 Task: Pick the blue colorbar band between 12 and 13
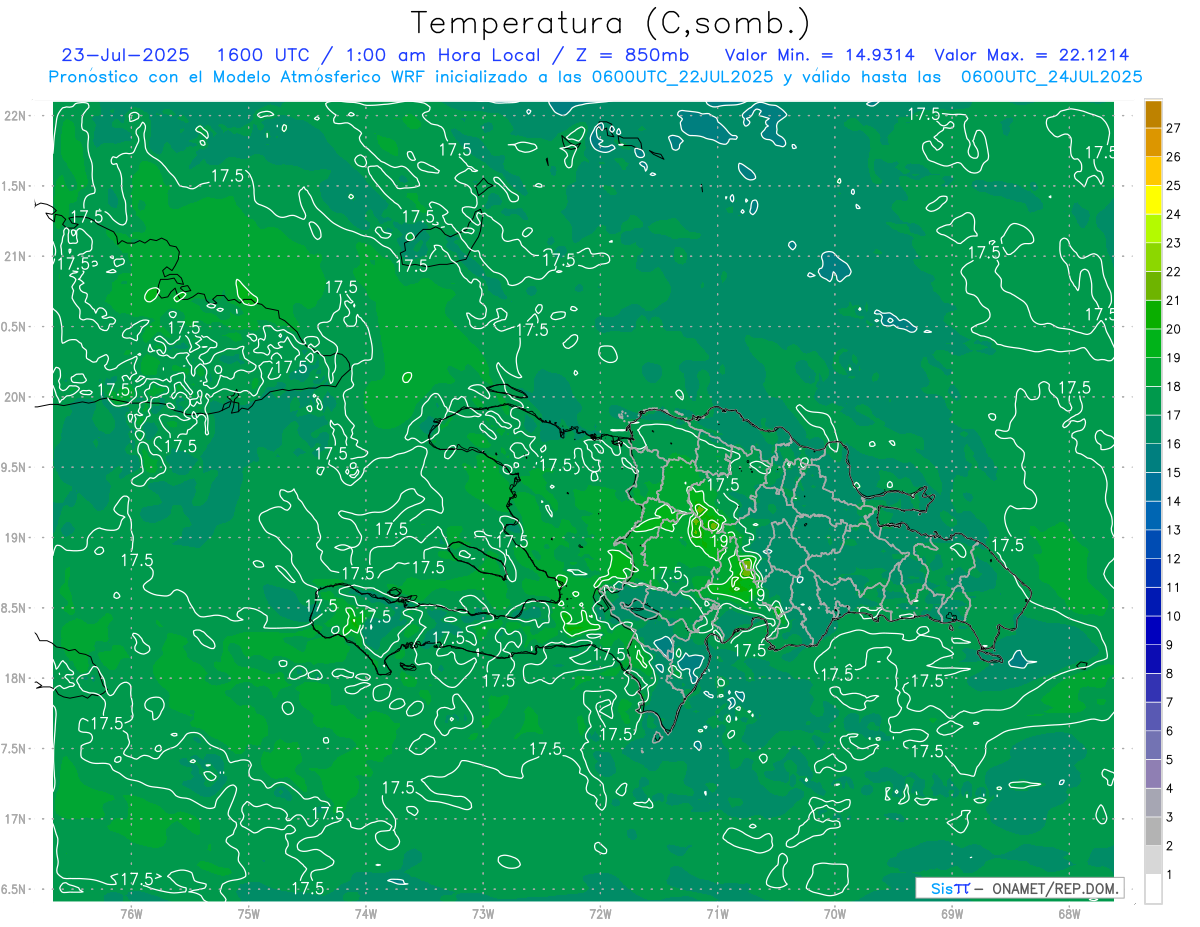point(1153,544)
